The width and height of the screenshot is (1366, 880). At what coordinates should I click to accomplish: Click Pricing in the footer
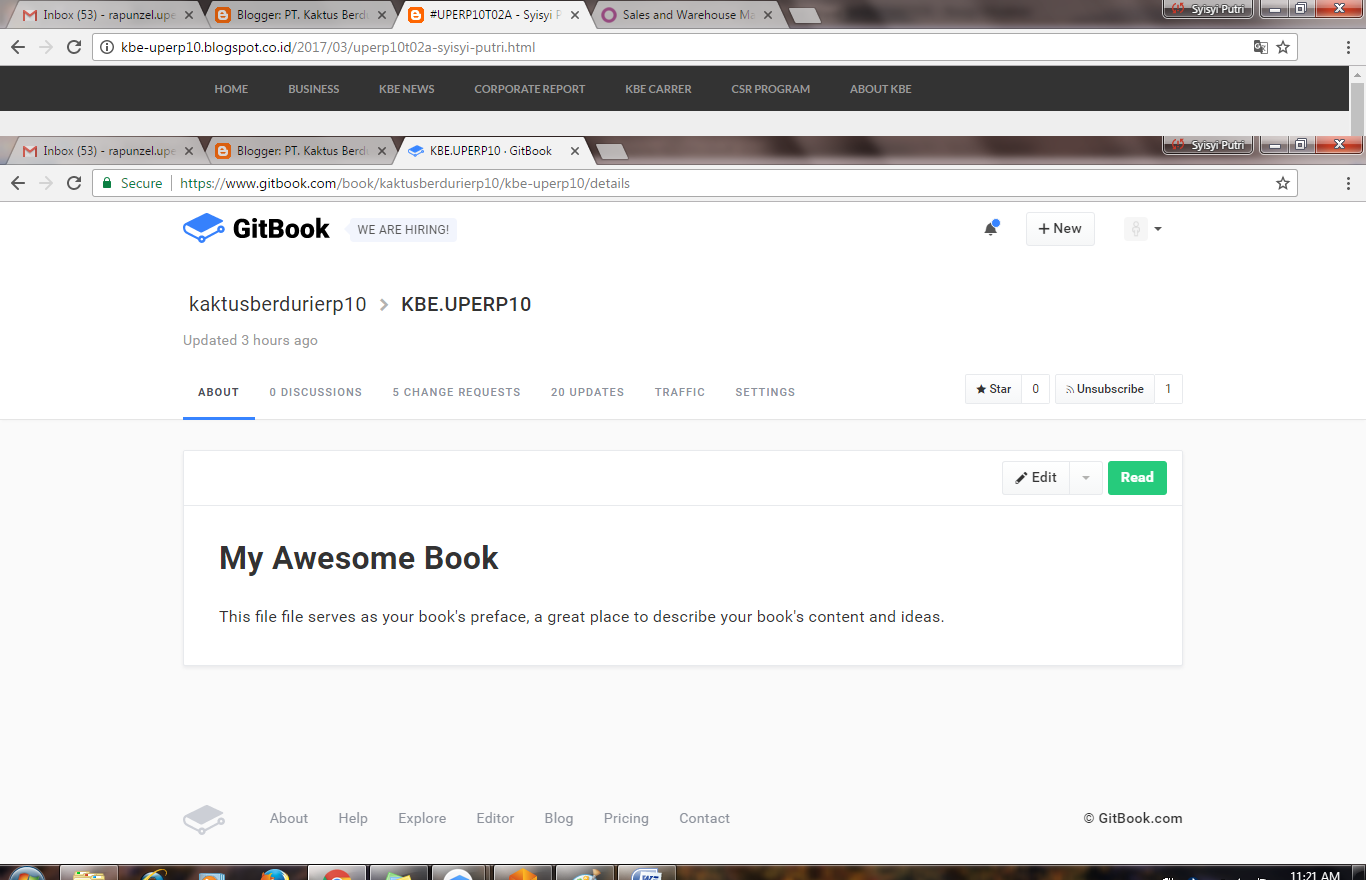626,818
